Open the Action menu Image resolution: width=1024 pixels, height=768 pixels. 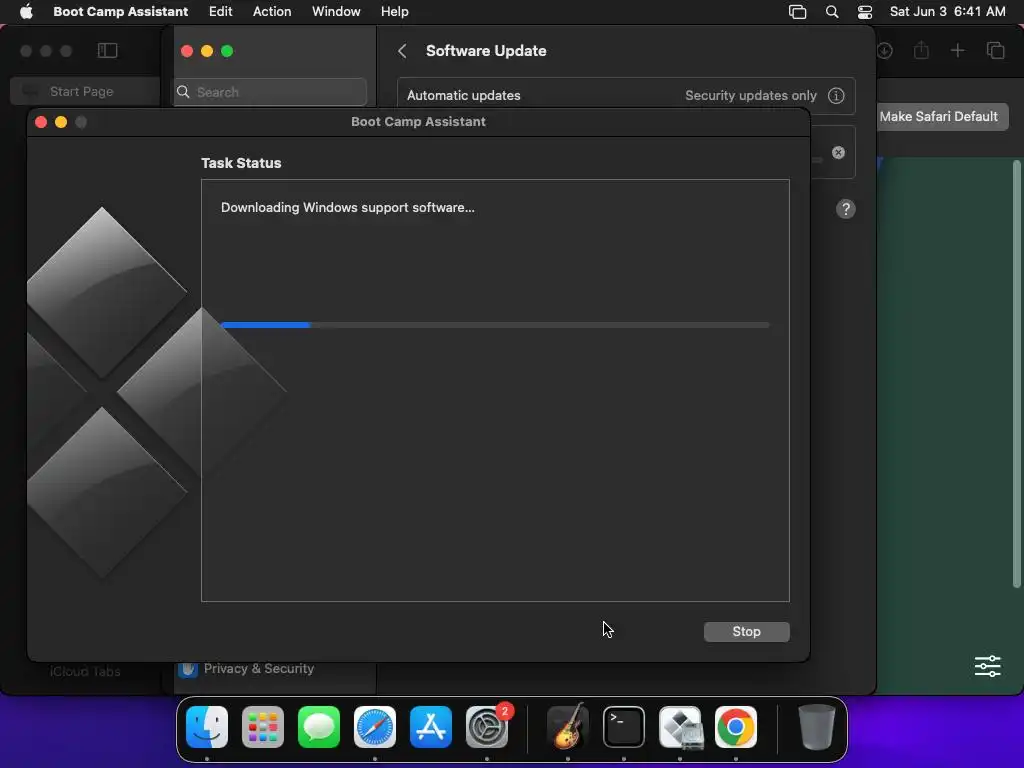tap(272, 11)
